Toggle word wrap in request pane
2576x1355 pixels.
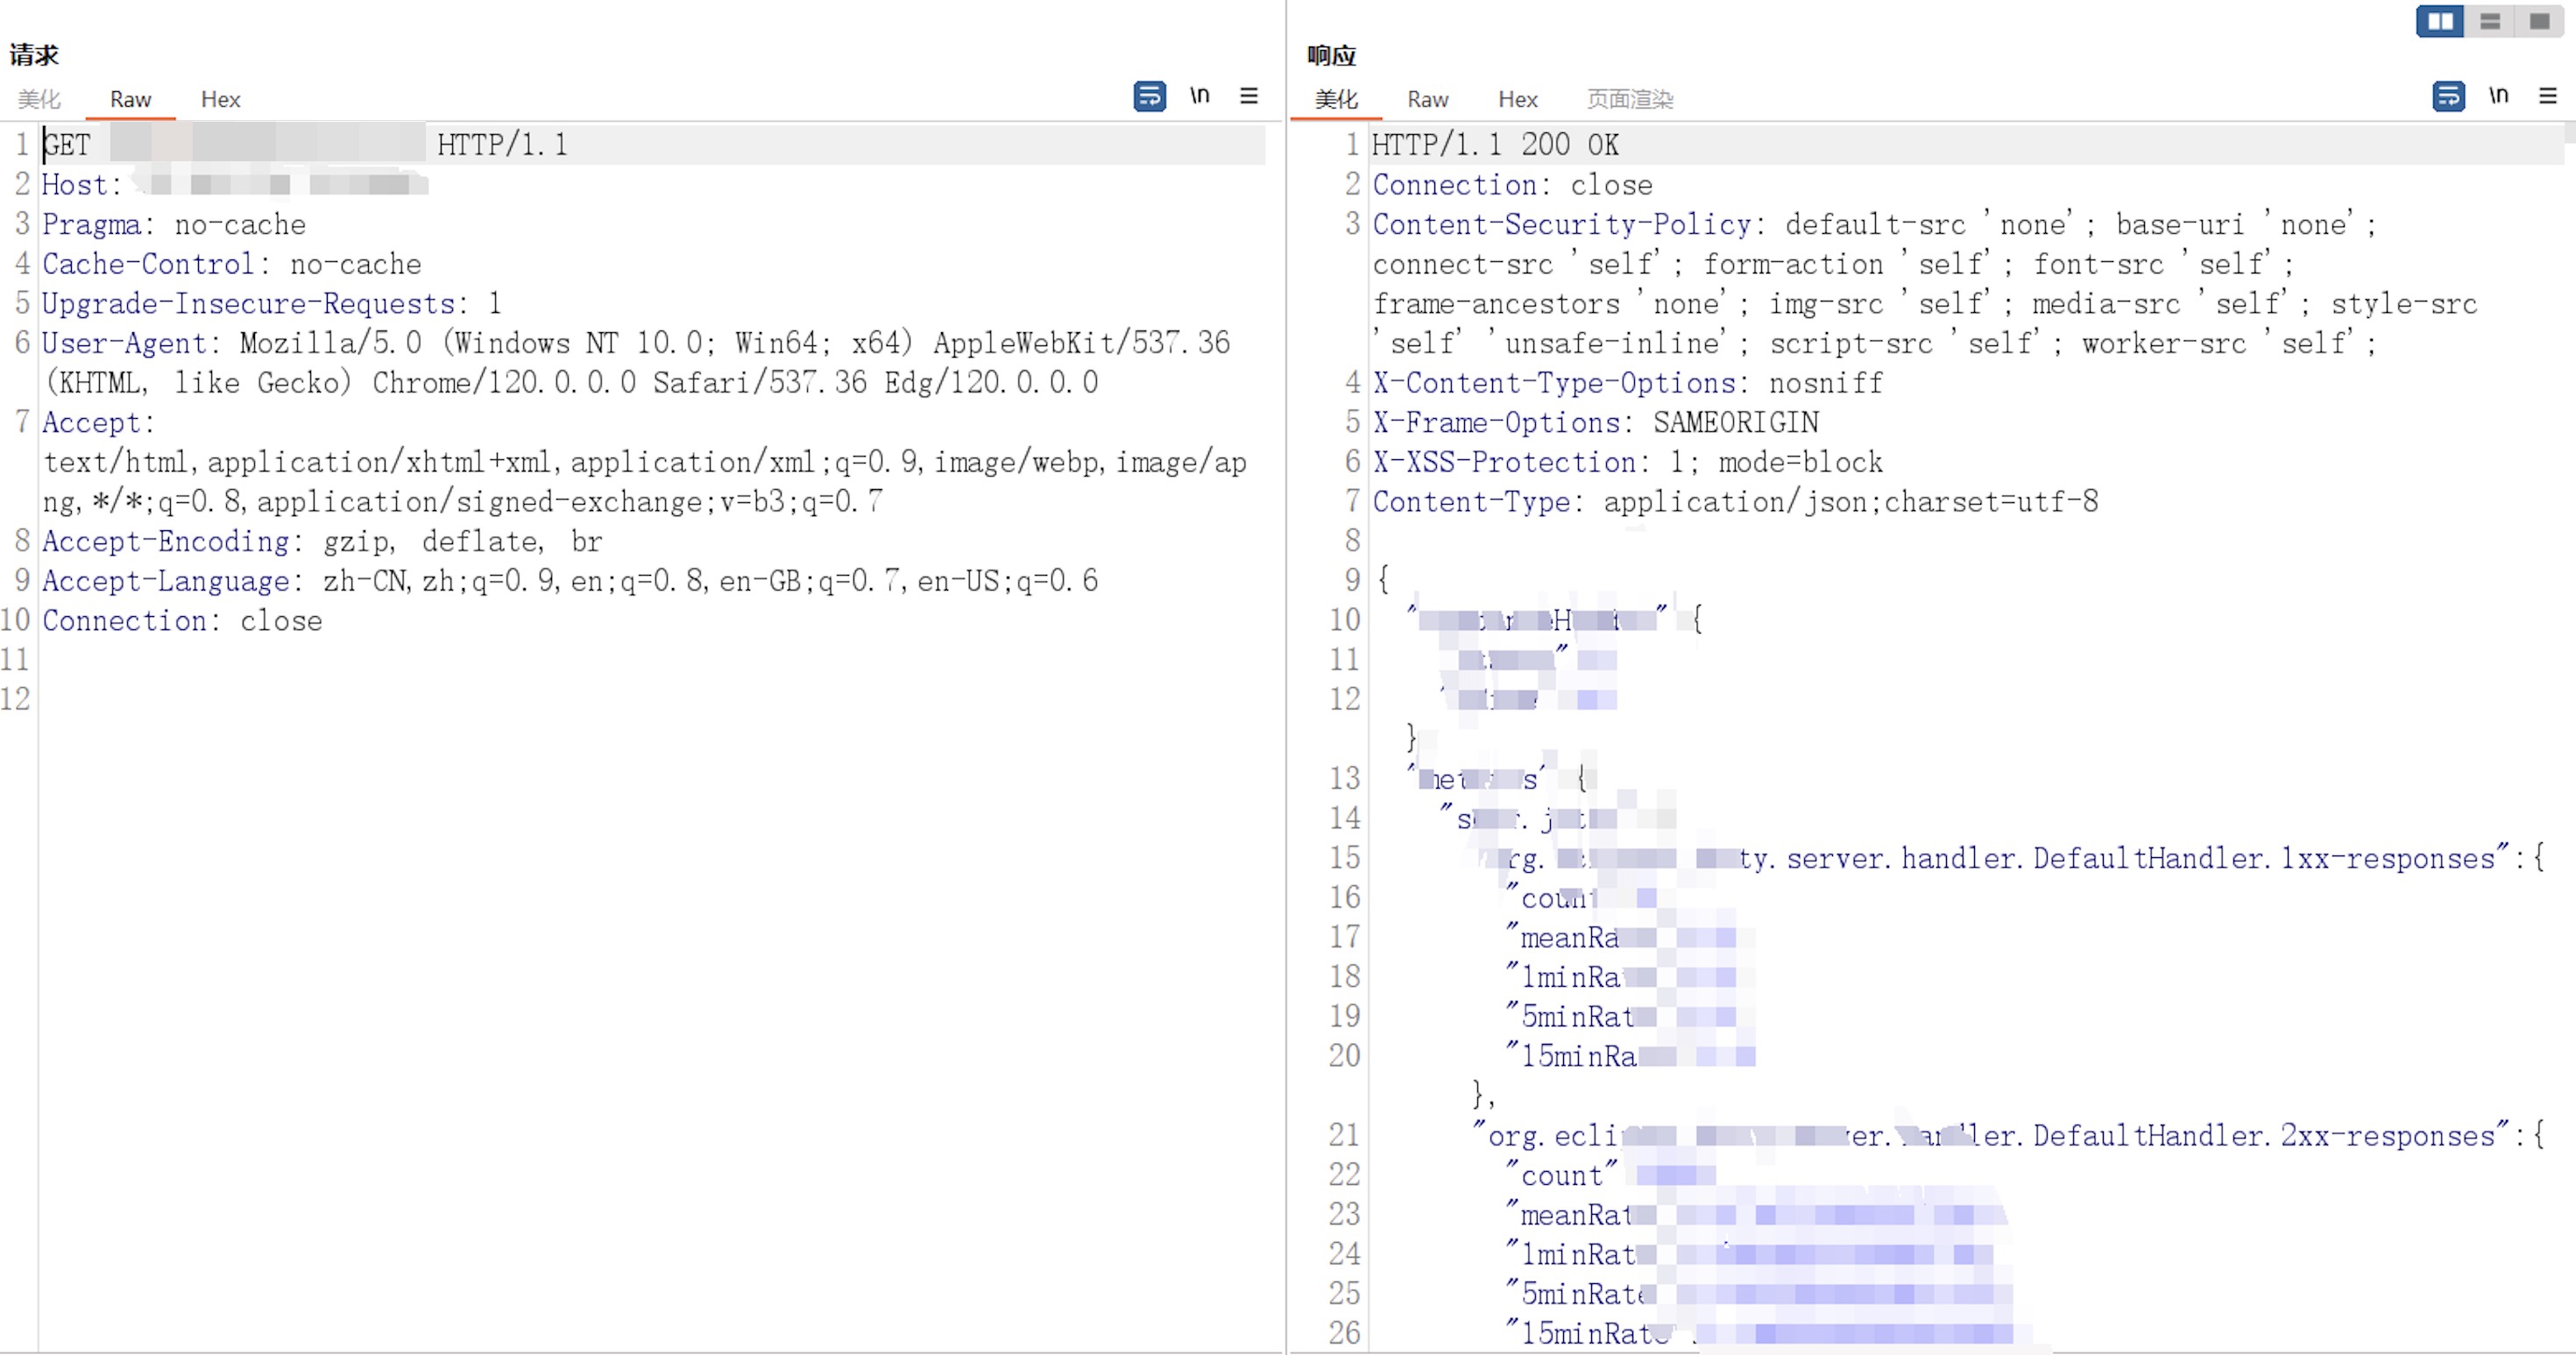coord(1150,96)
